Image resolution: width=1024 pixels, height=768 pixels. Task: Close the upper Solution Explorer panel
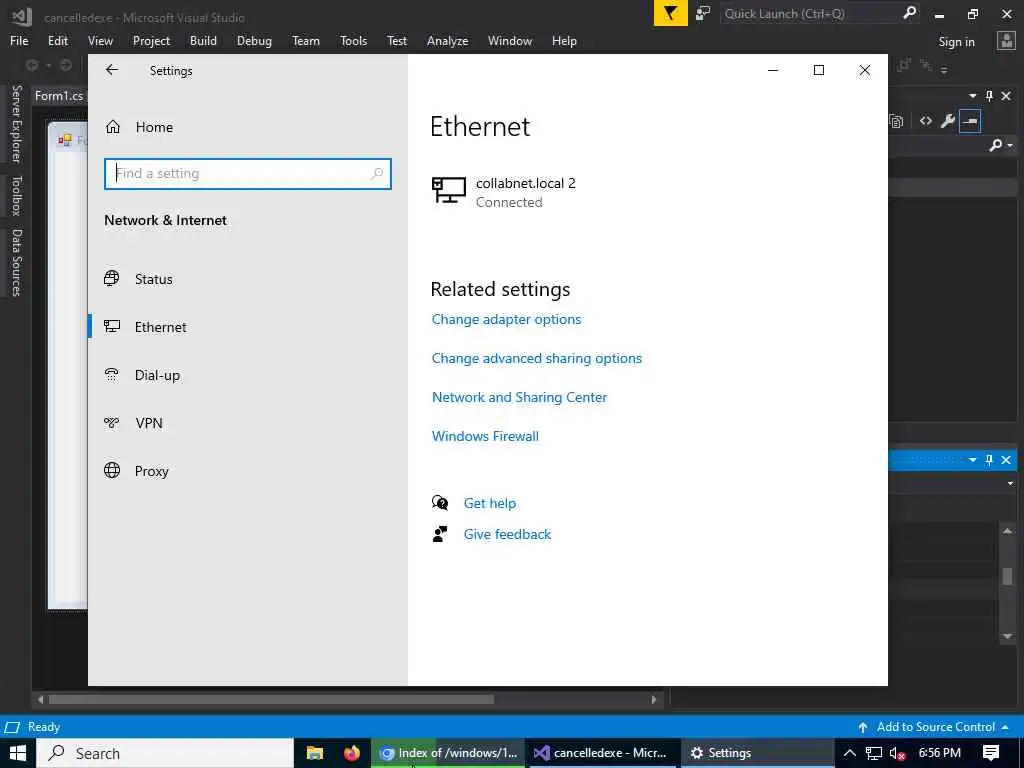click(x=1006, y=96)
